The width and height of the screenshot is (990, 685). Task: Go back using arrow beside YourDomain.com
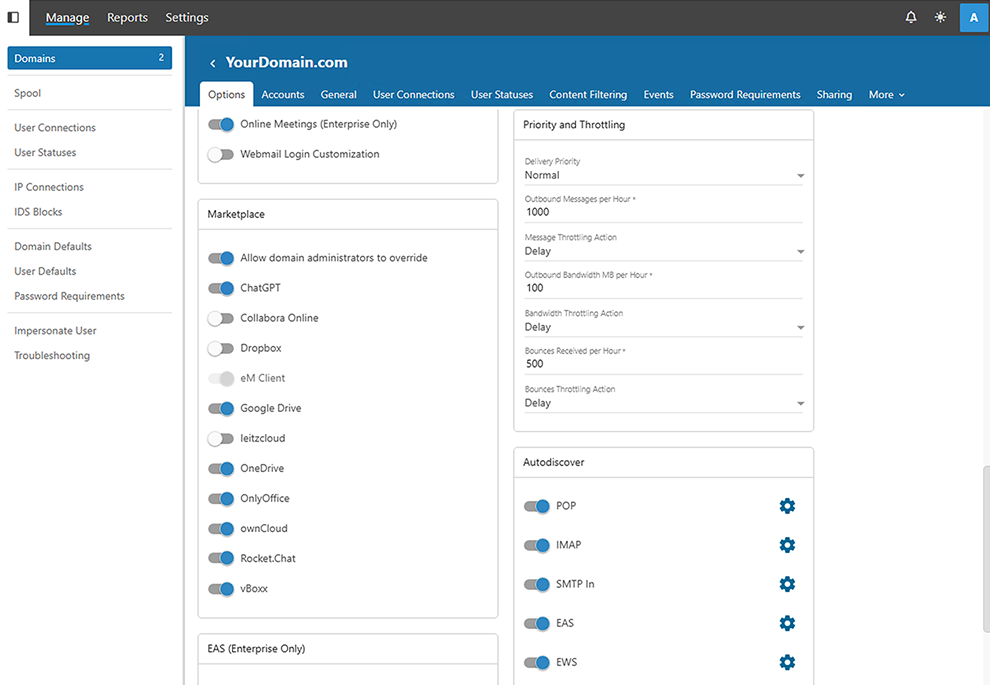click(x=212, y=63)
